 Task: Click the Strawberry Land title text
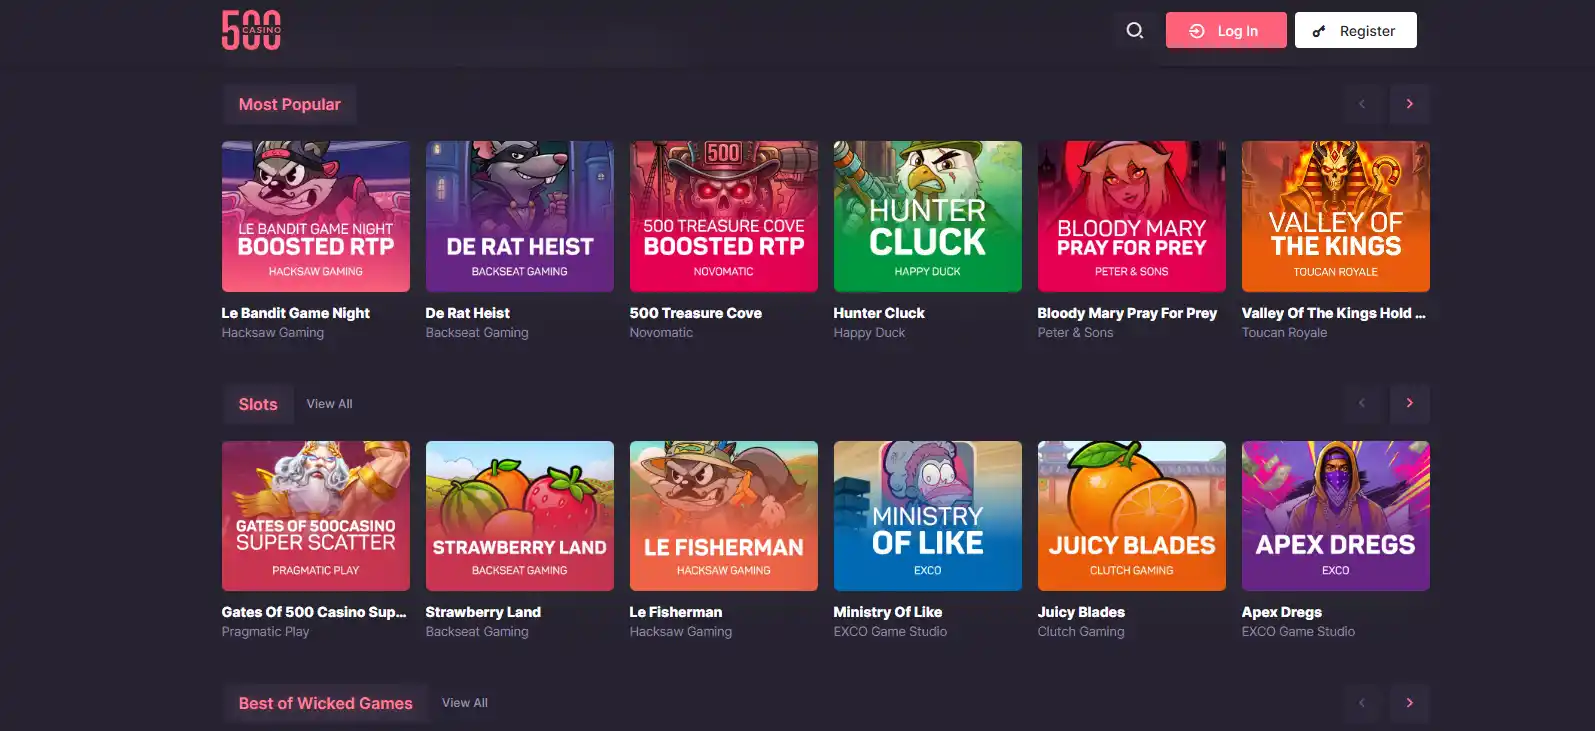(x=483, y=612)
